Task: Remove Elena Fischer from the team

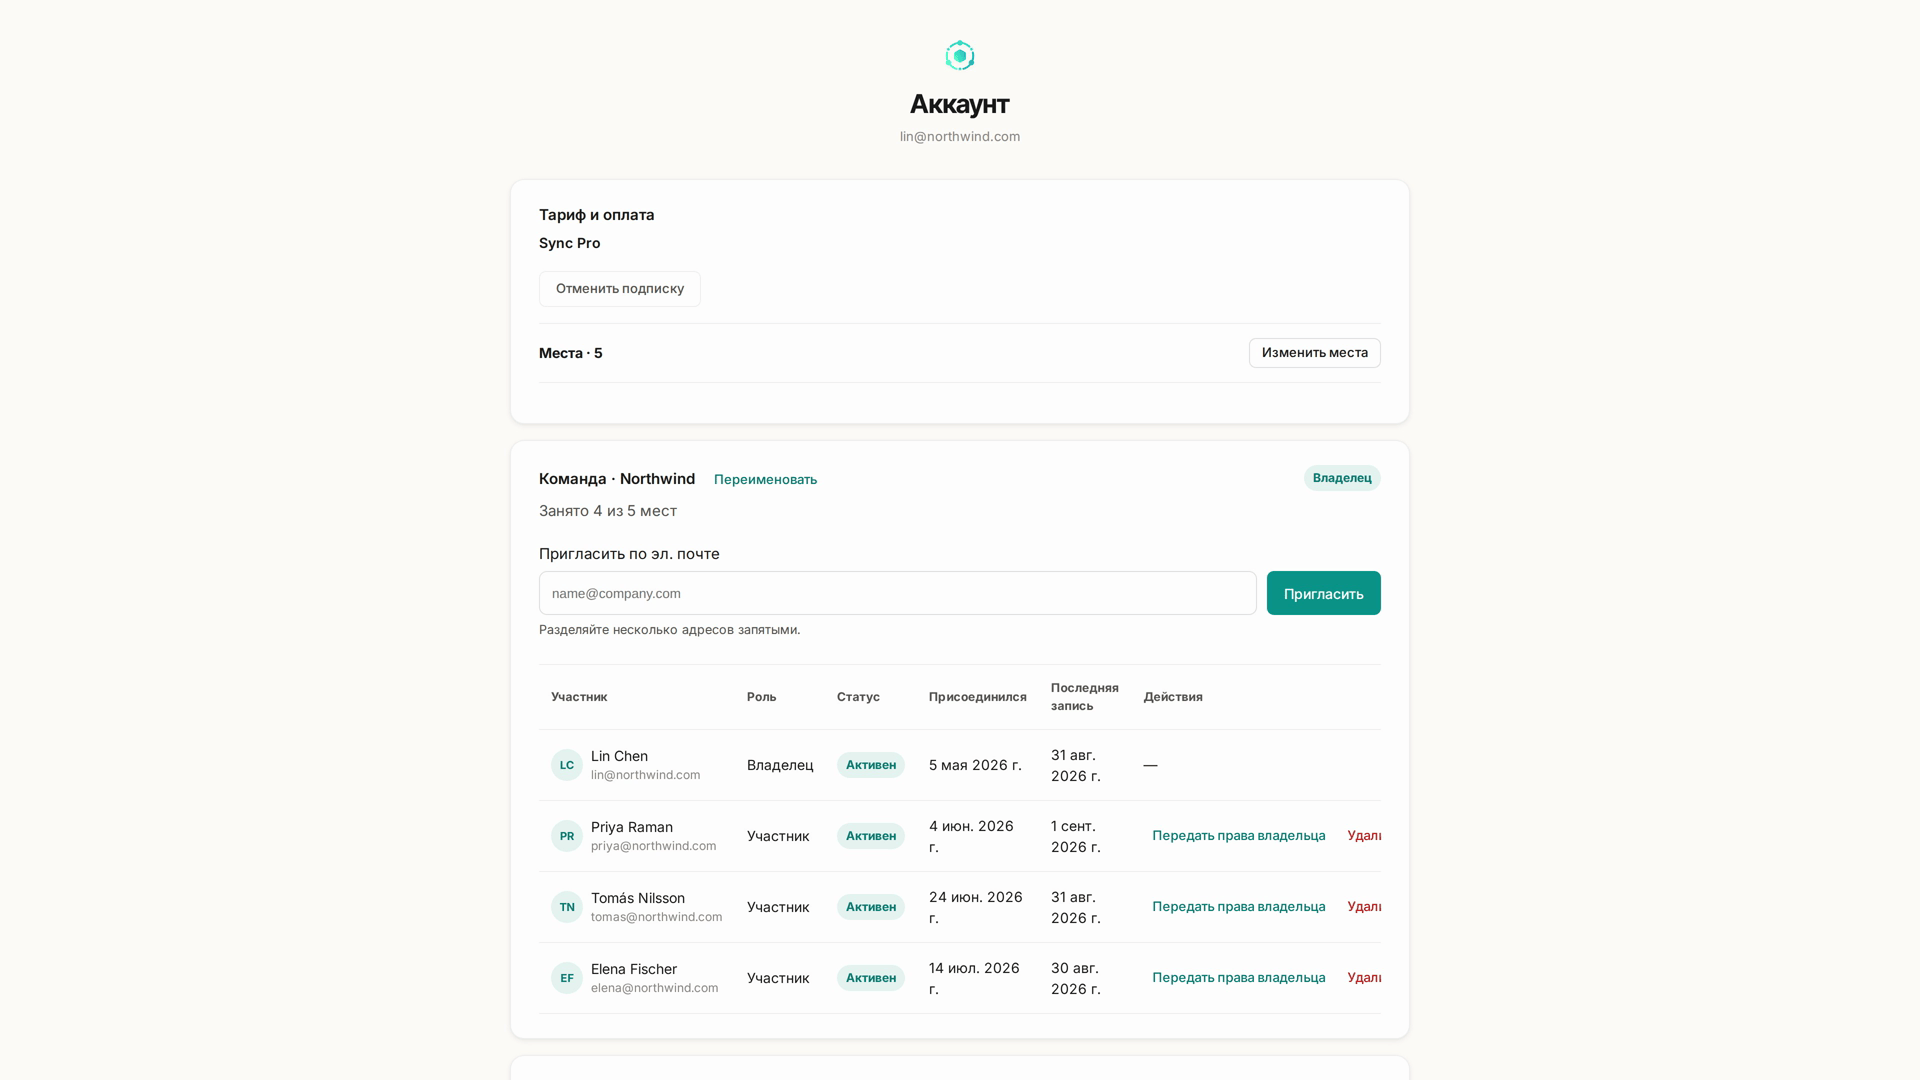Action: (x=1364, y=978)
